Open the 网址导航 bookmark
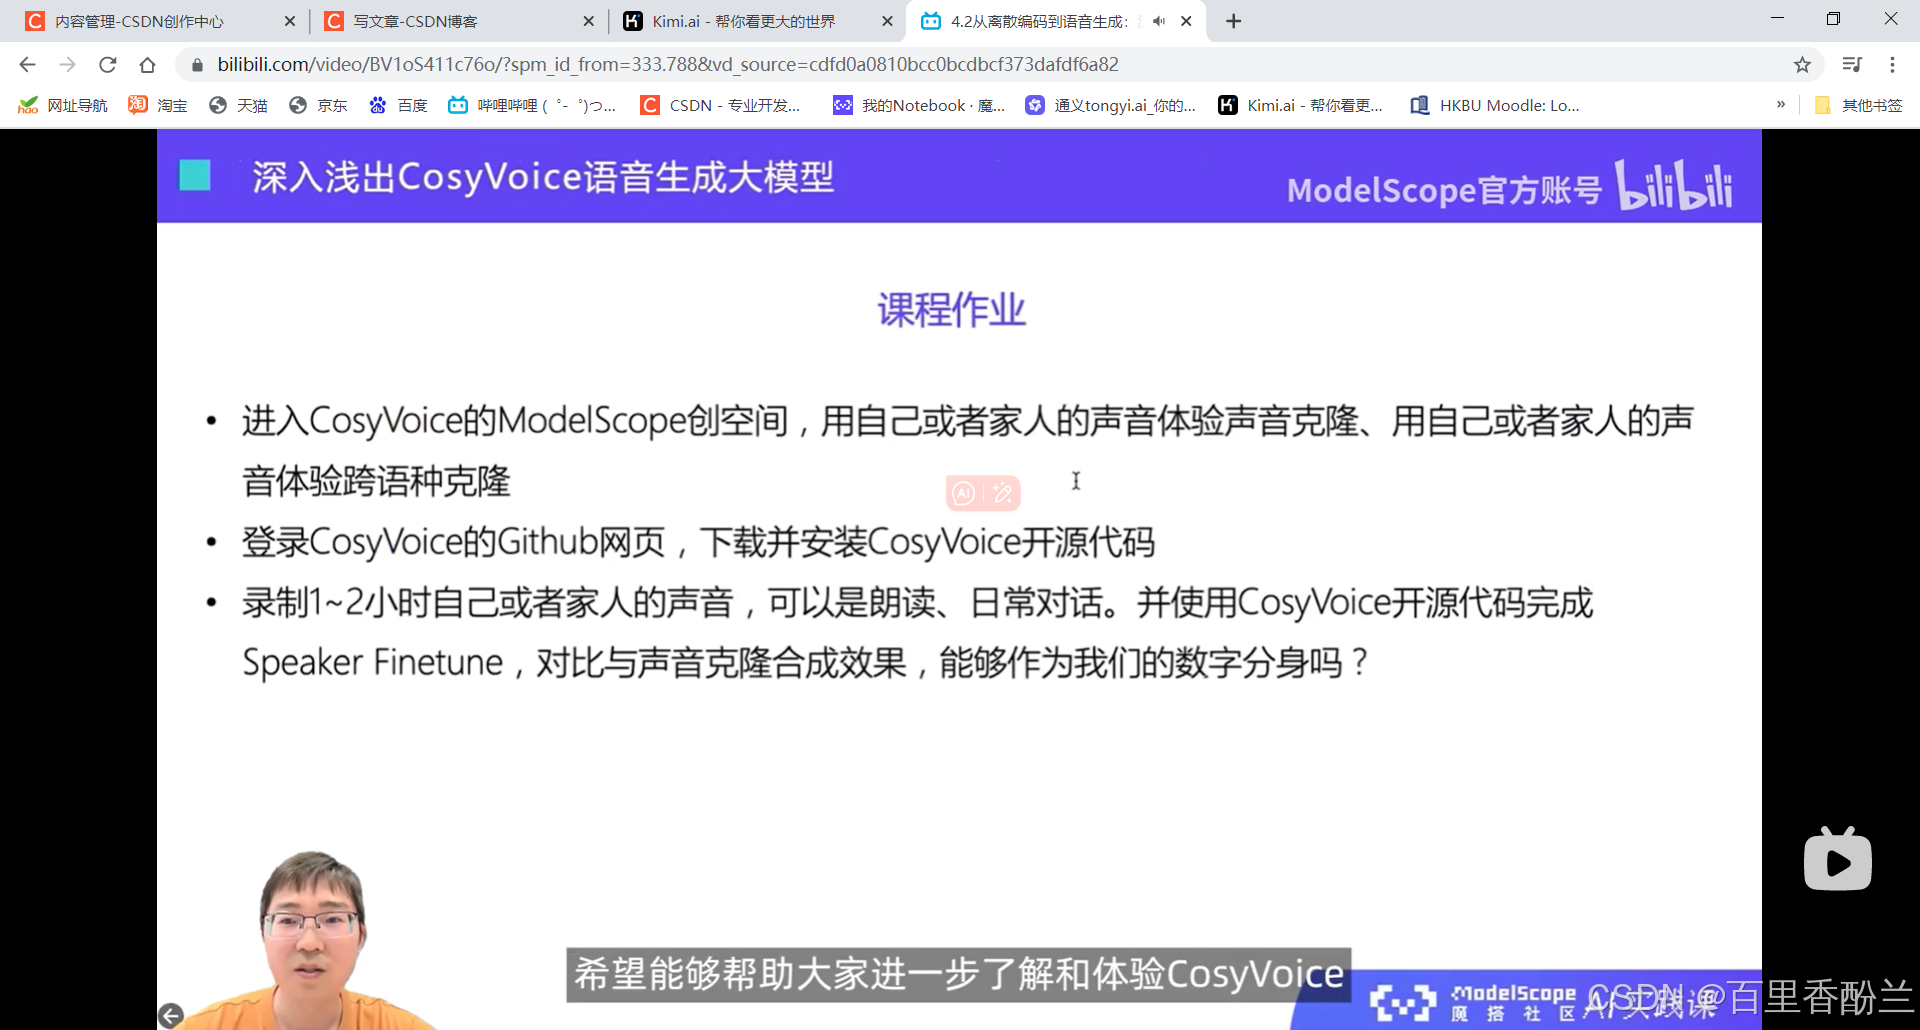The width and height of the screenshot is (1920, 1030). pyautogui.click(x=63, y=105)
